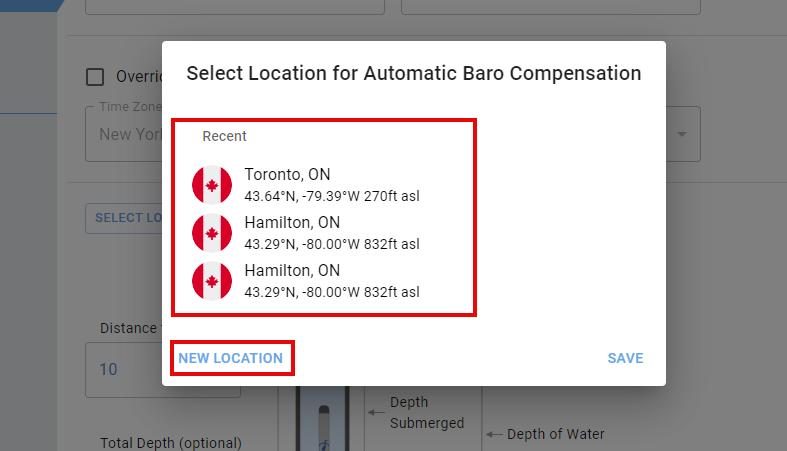This screenshot has width=787, height=451.
Task: Click the Canada flag beside Toronto, ON
Action: click(211, 185)
